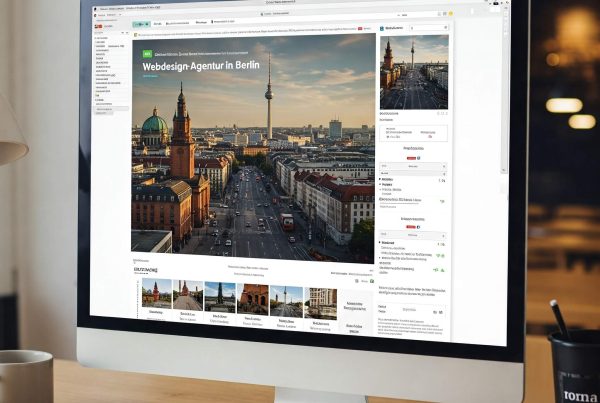
Task: Click the small red tag ending the toolbar text
Action: coord(360,29)
